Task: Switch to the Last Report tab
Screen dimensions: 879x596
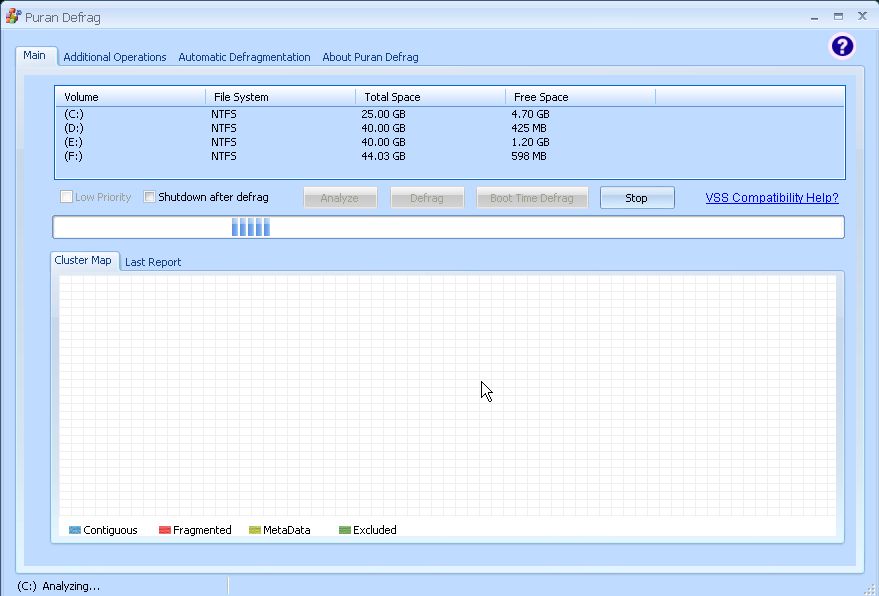Action: [x=153, y=262]
